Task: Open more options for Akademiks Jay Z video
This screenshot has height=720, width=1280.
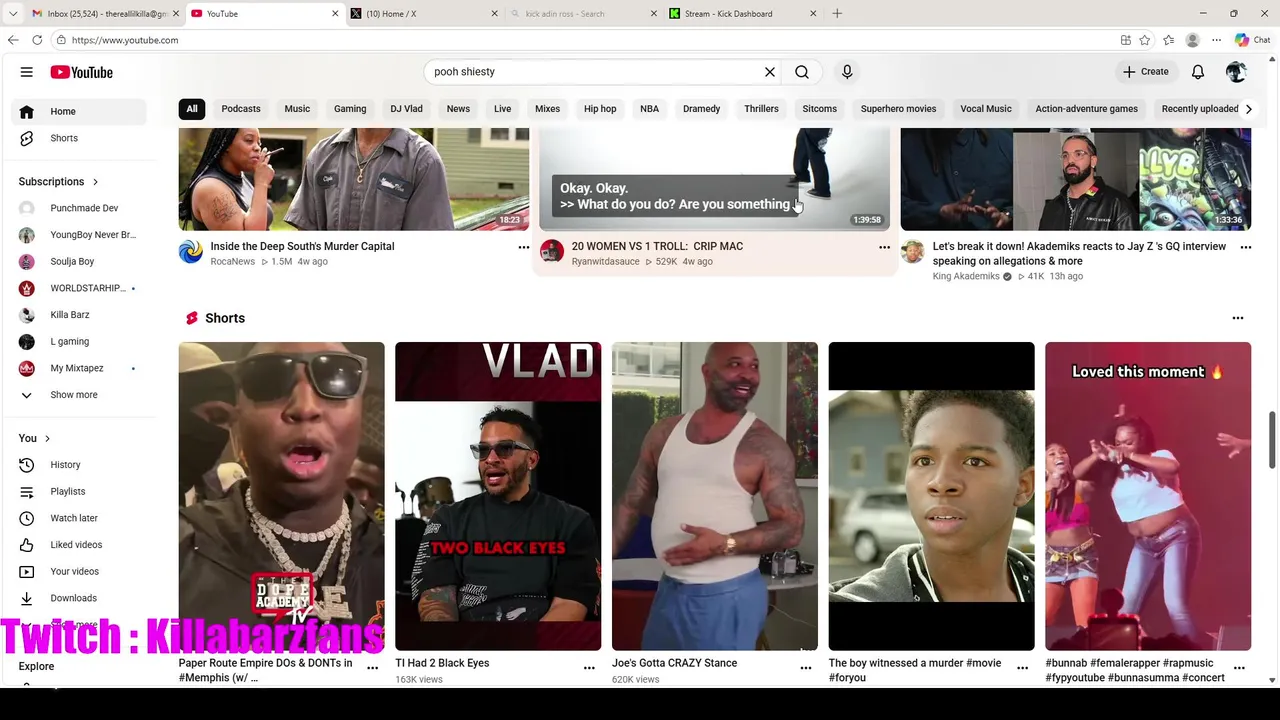Action: [1245, 247]
